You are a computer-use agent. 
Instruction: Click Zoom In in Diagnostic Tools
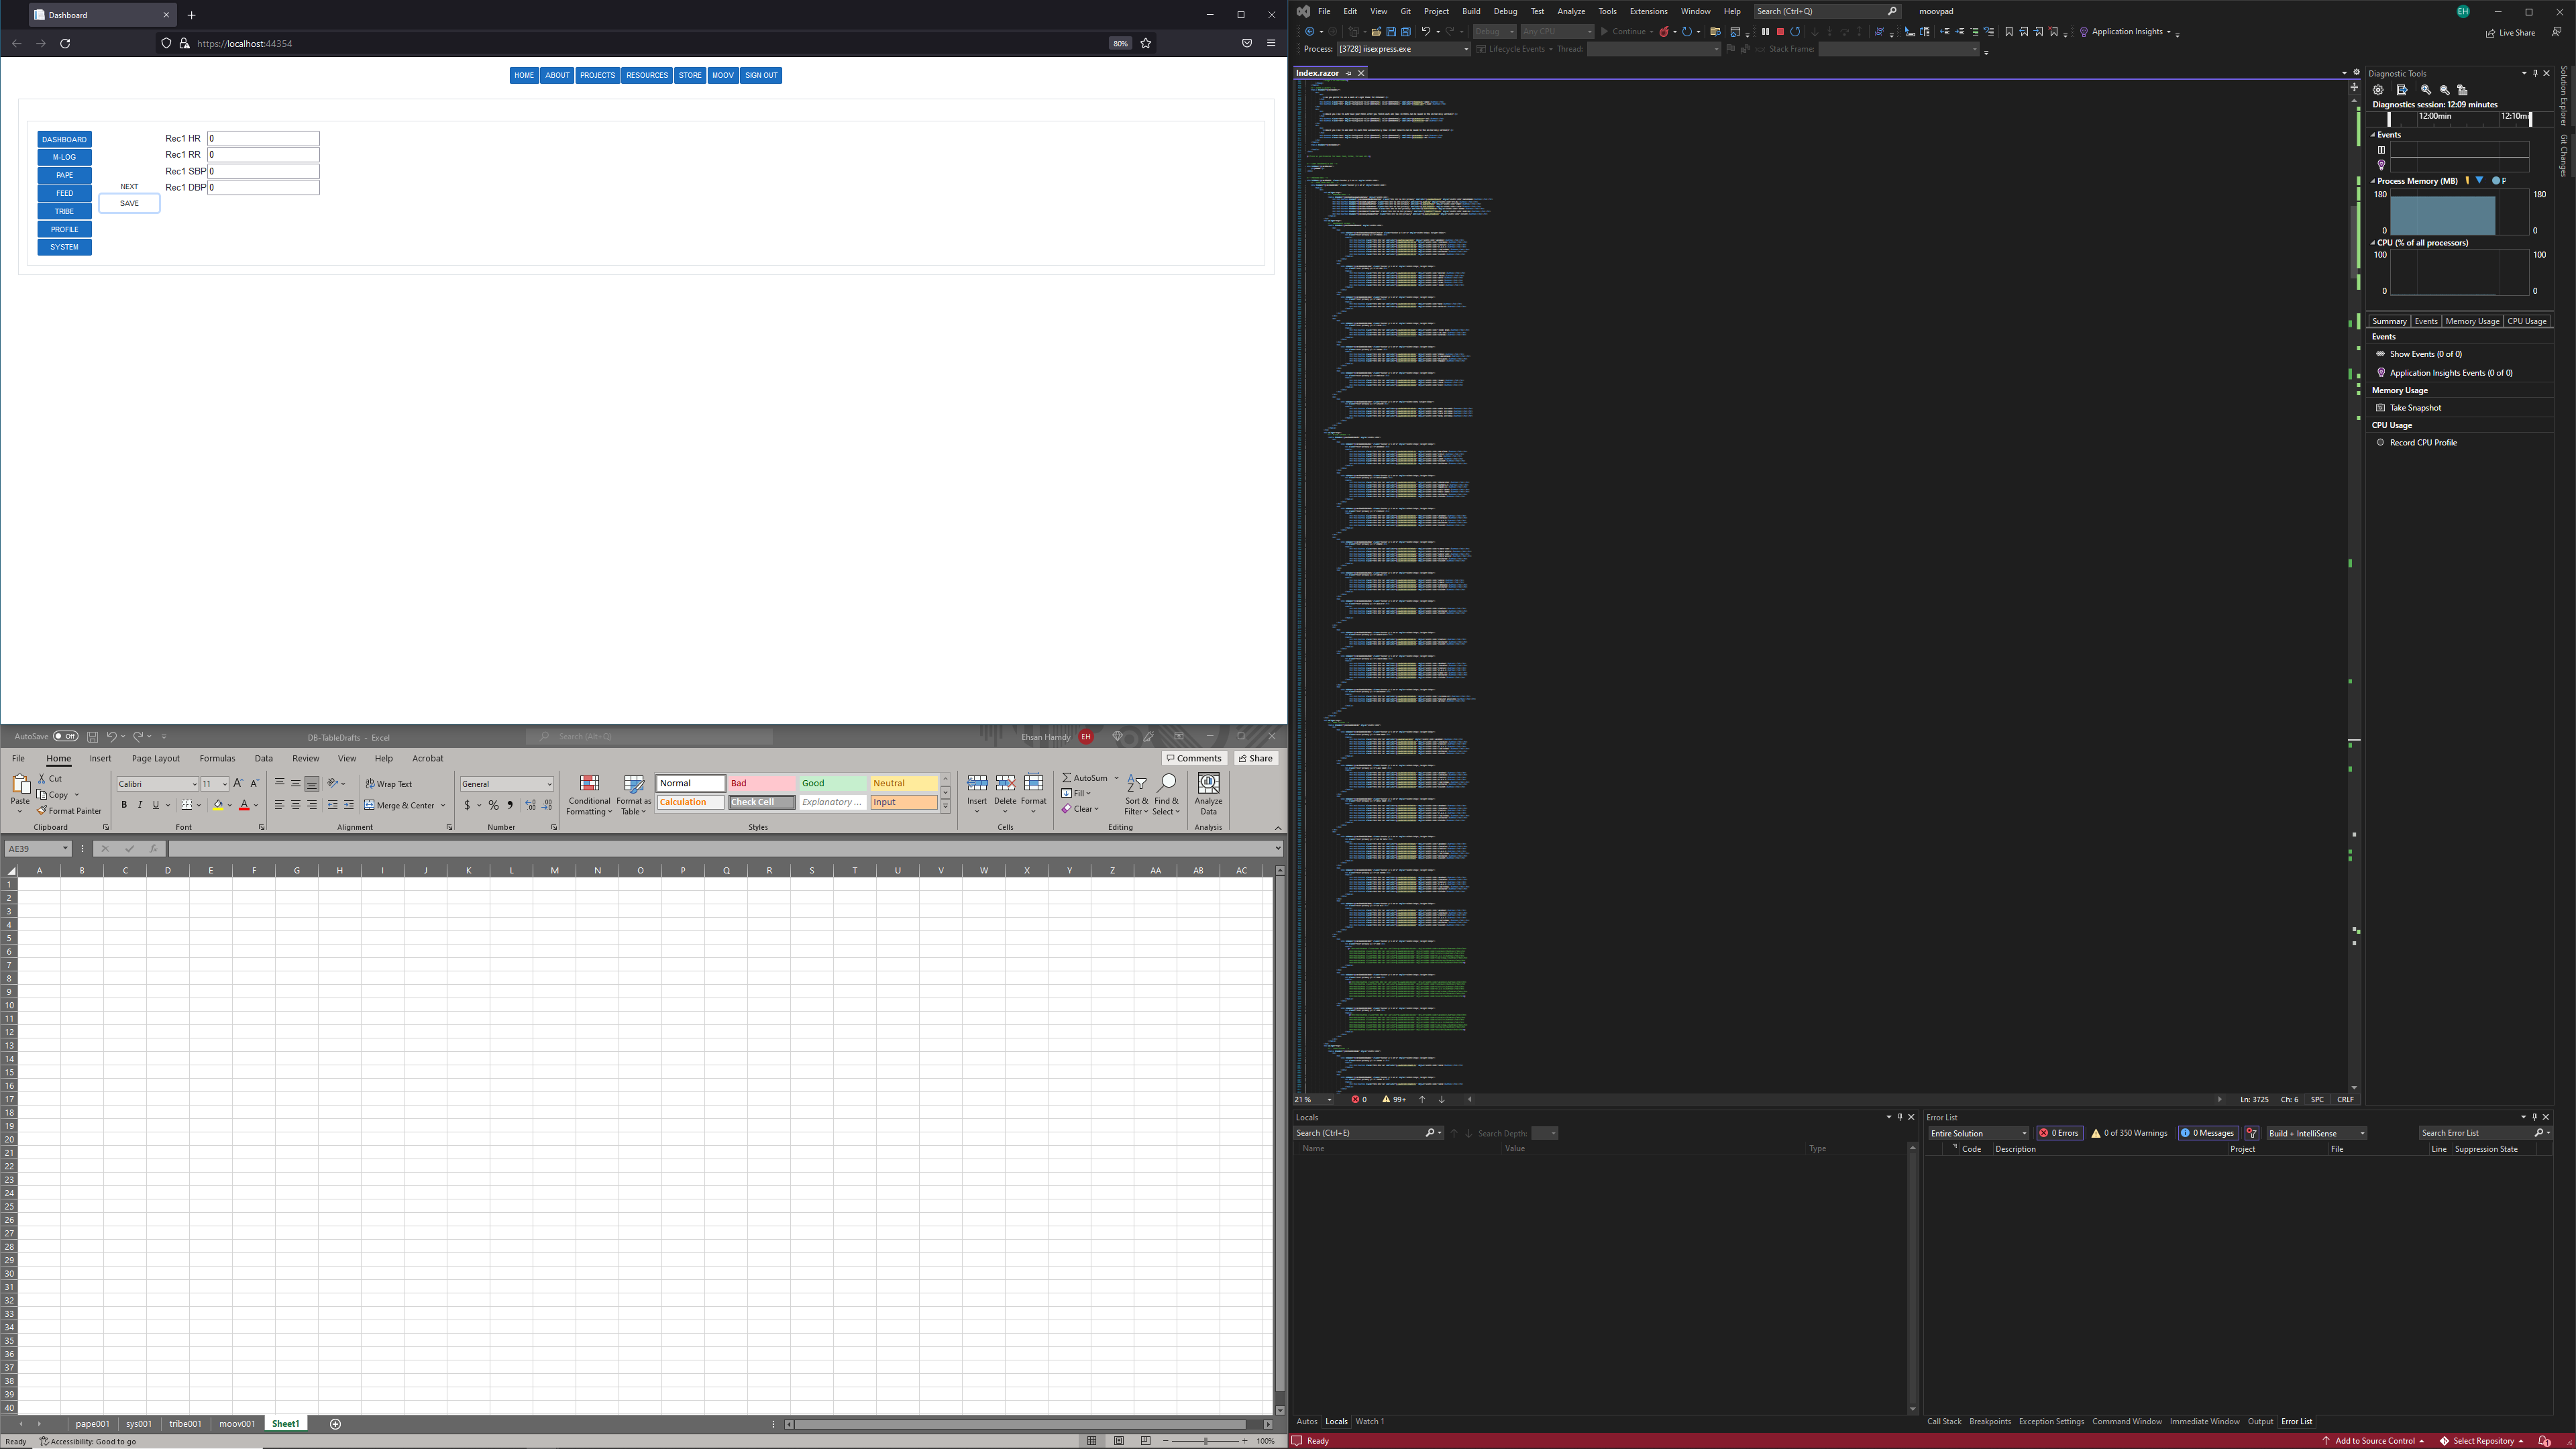[2425, 90]
